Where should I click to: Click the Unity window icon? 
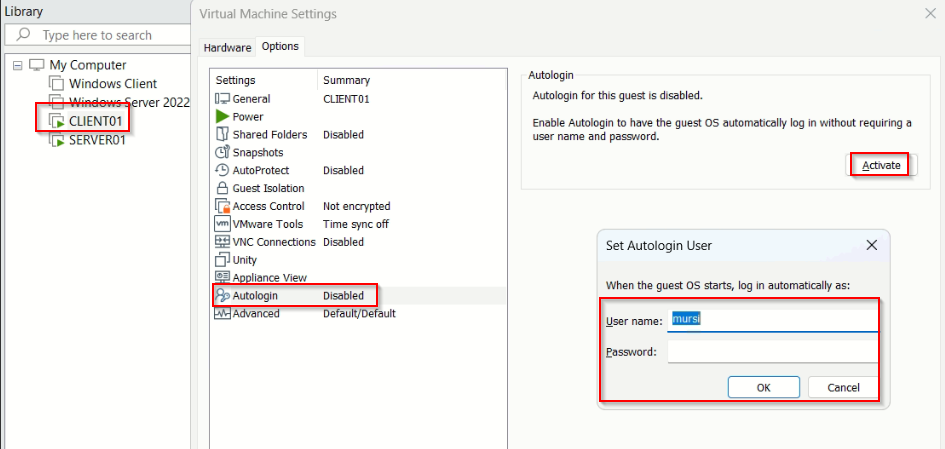click(x=221, y=260)
